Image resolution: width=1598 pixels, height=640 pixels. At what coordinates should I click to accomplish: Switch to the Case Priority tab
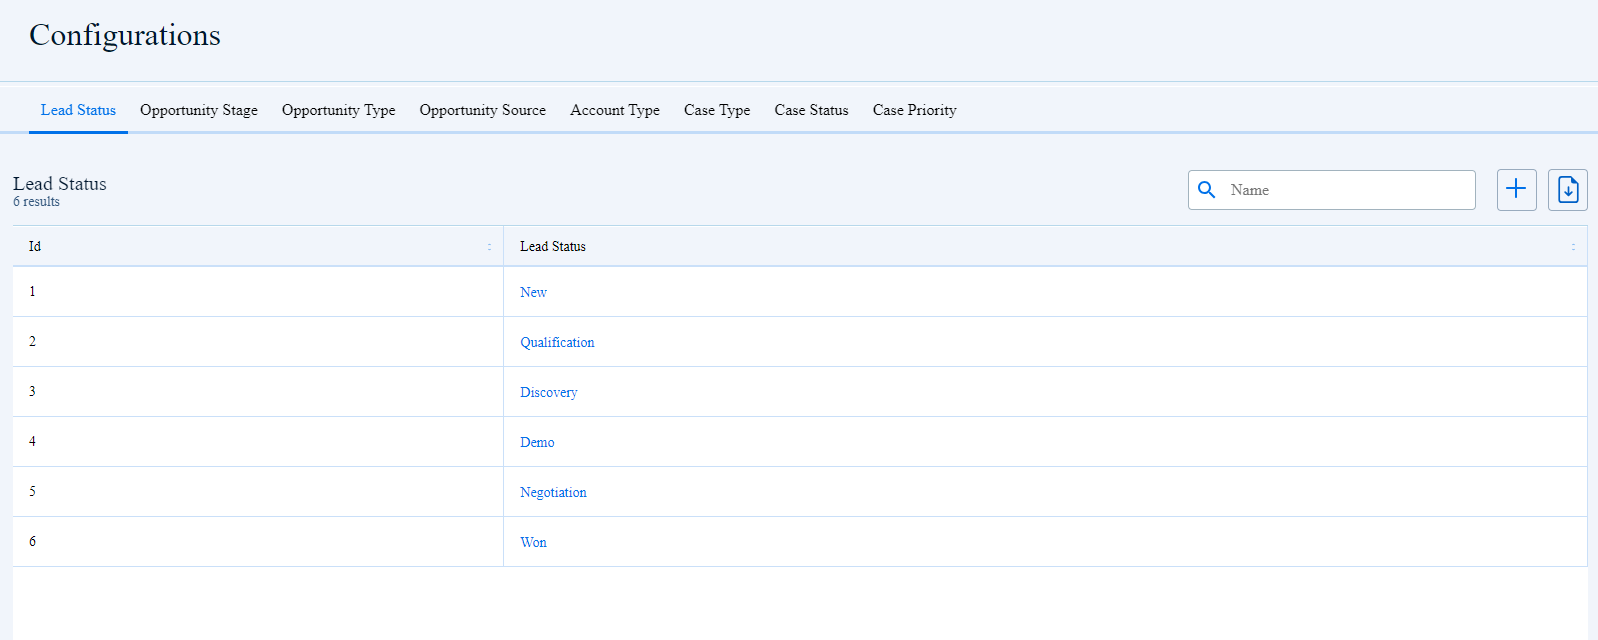[914, 110]
